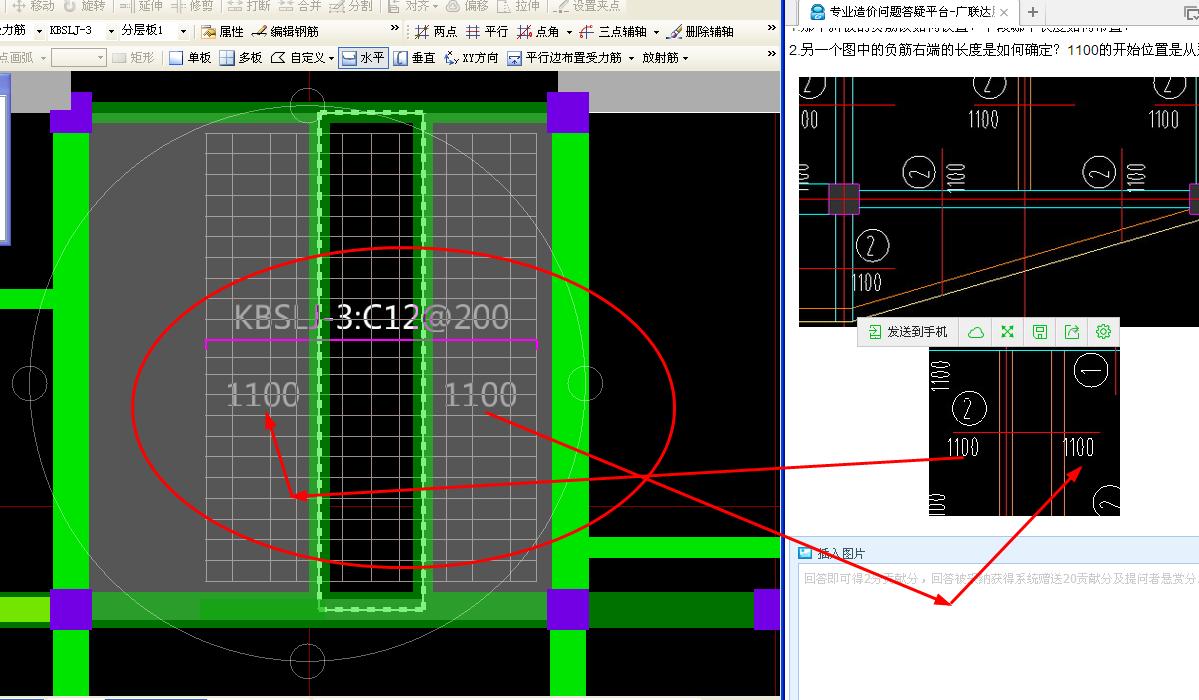Click the small CAD detail image with 1100 labels
Image resolution: width=1199 pixels, height=700 pixels.
point(1024,431)
